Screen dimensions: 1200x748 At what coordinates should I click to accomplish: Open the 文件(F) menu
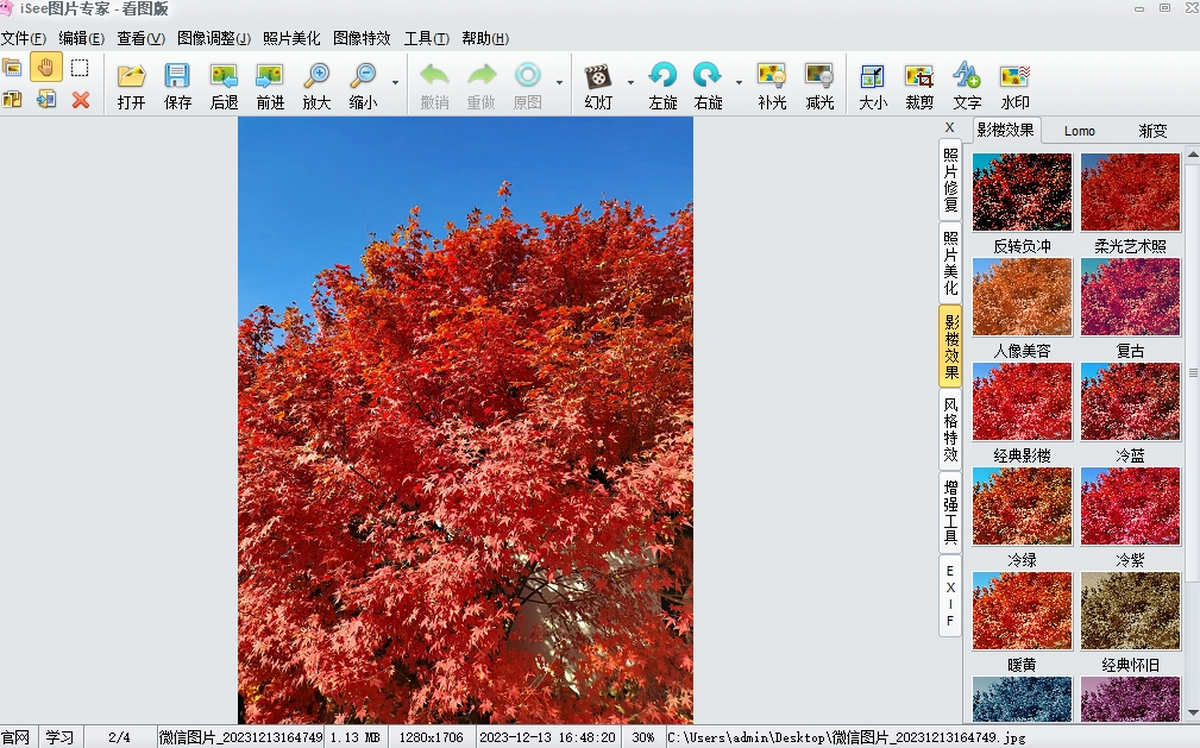(x=24, y=39)
